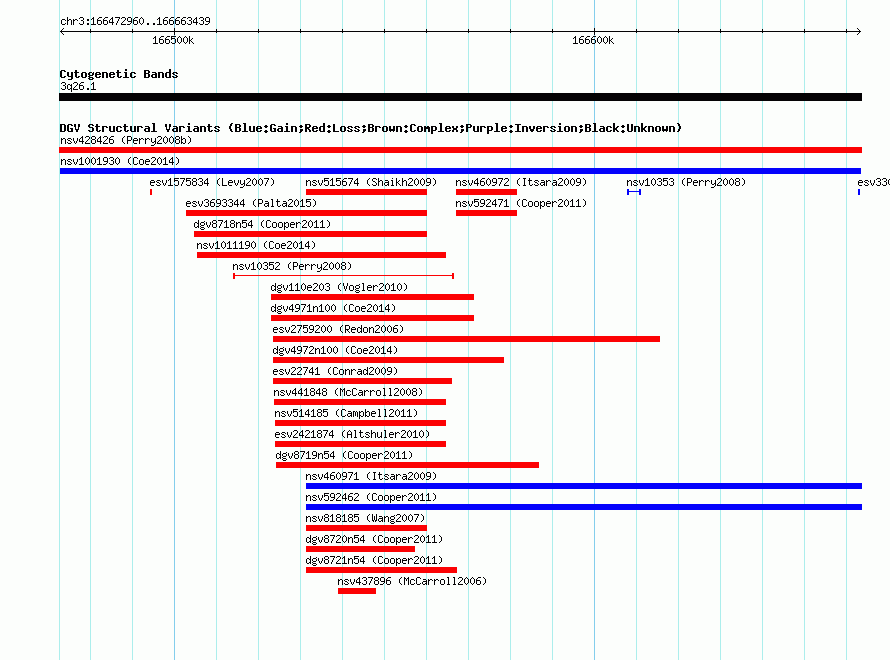Click the red bar under dgv4971n100
This screenshot has width=890, height=660.
(372, 318)
